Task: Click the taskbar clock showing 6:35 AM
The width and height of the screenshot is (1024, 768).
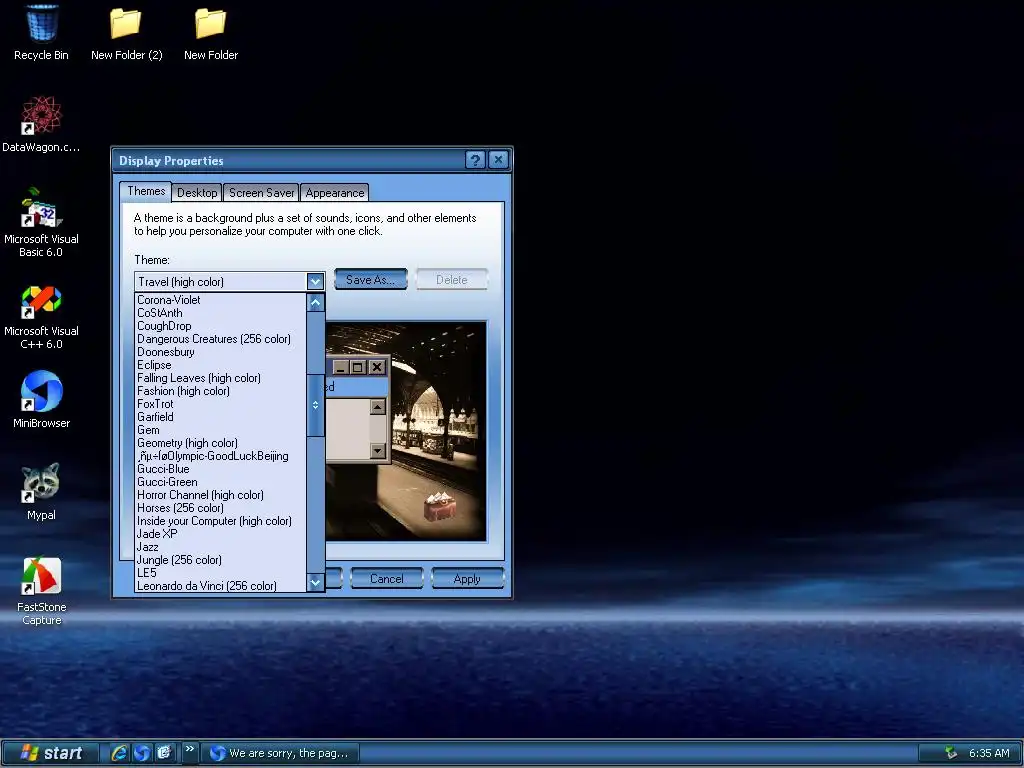Action: pos(989,753)
